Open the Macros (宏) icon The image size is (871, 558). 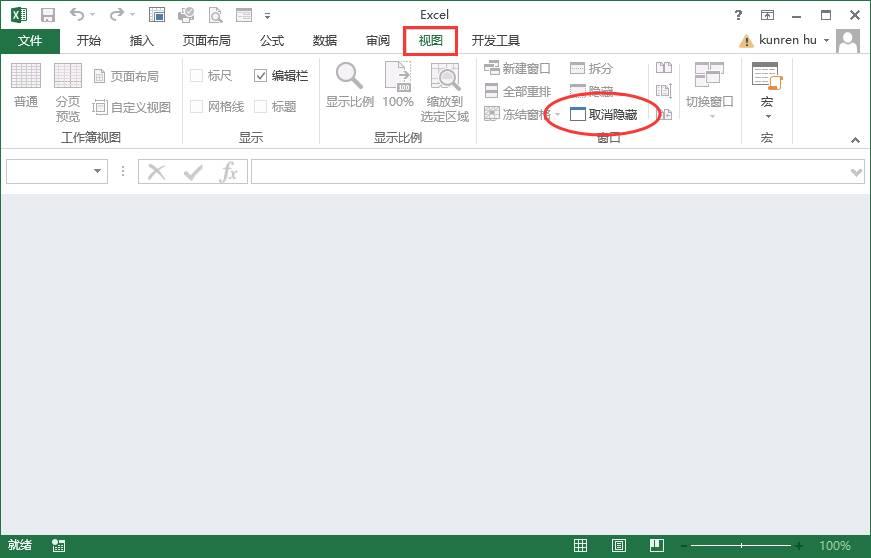click(766, 78)
